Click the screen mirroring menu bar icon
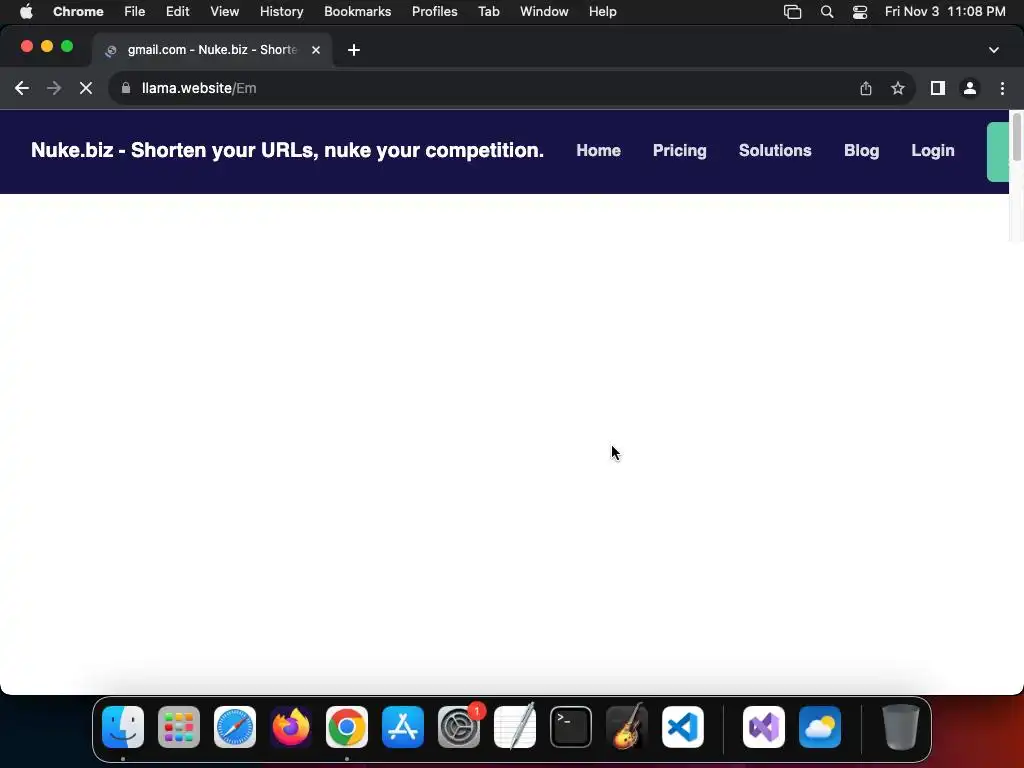Screen dimensions: 1024x768 click(x=793, y=12)
